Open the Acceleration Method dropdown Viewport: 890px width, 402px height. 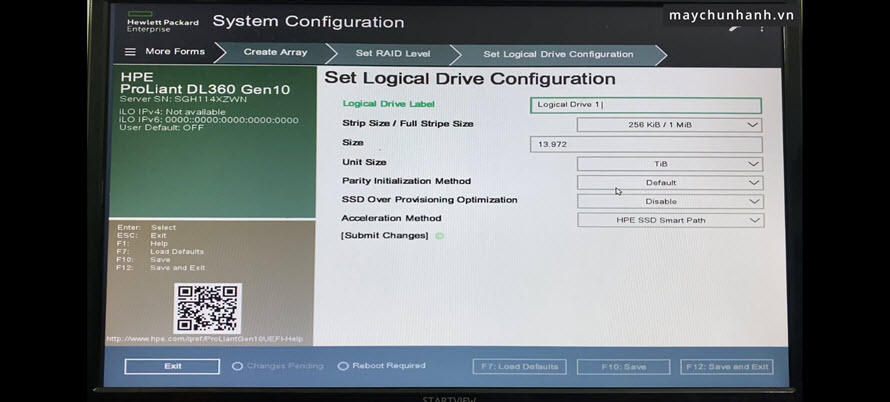[670, 220]
